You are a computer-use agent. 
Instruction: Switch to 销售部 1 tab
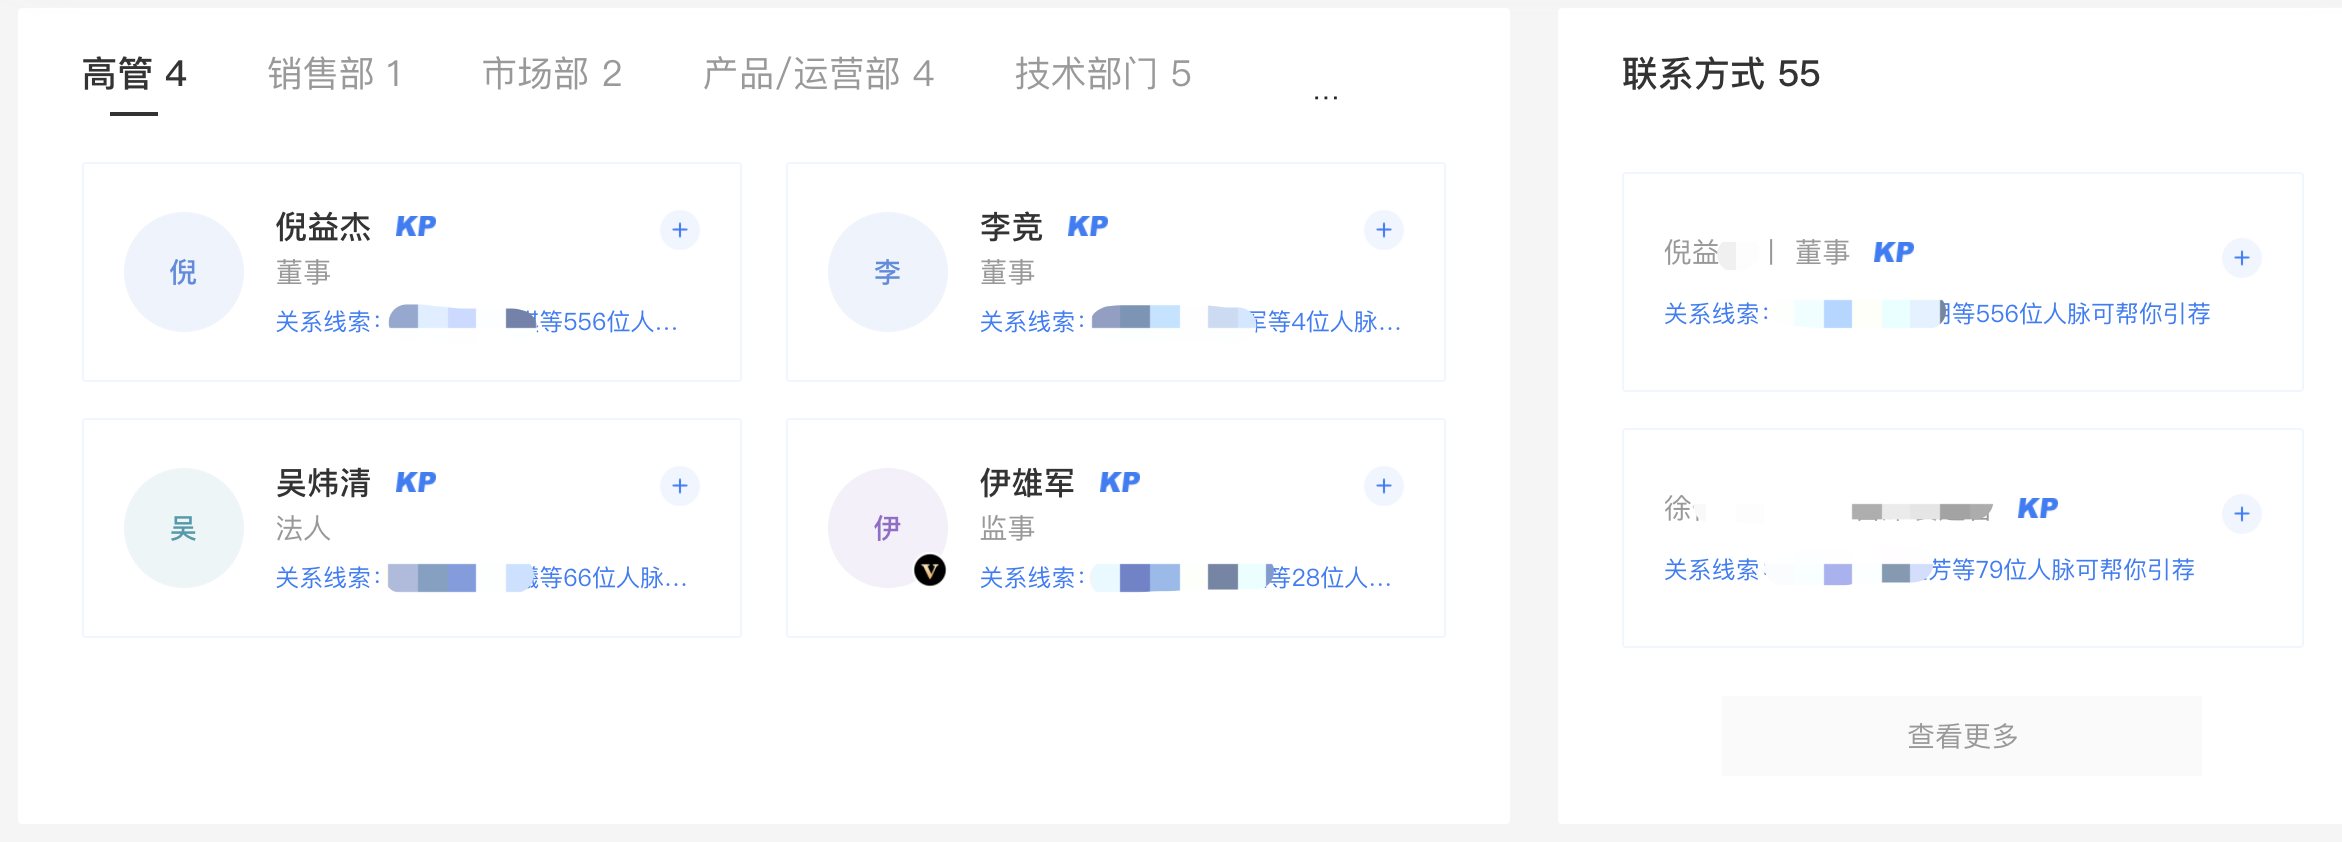point(335,74)
